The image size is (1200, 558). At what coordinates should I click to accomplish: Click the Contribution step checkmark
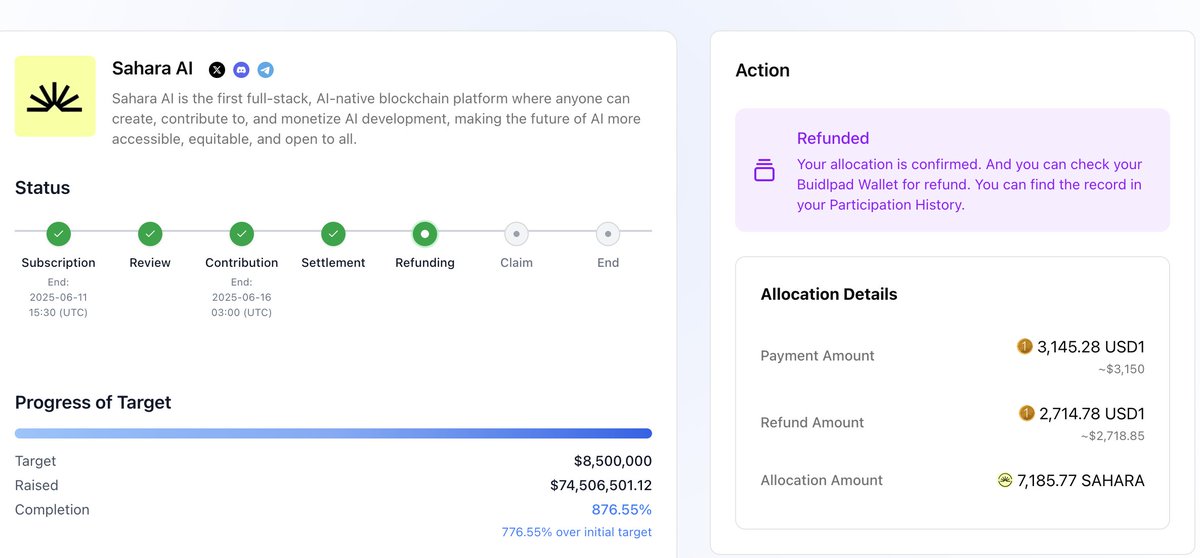click(242, 234)
